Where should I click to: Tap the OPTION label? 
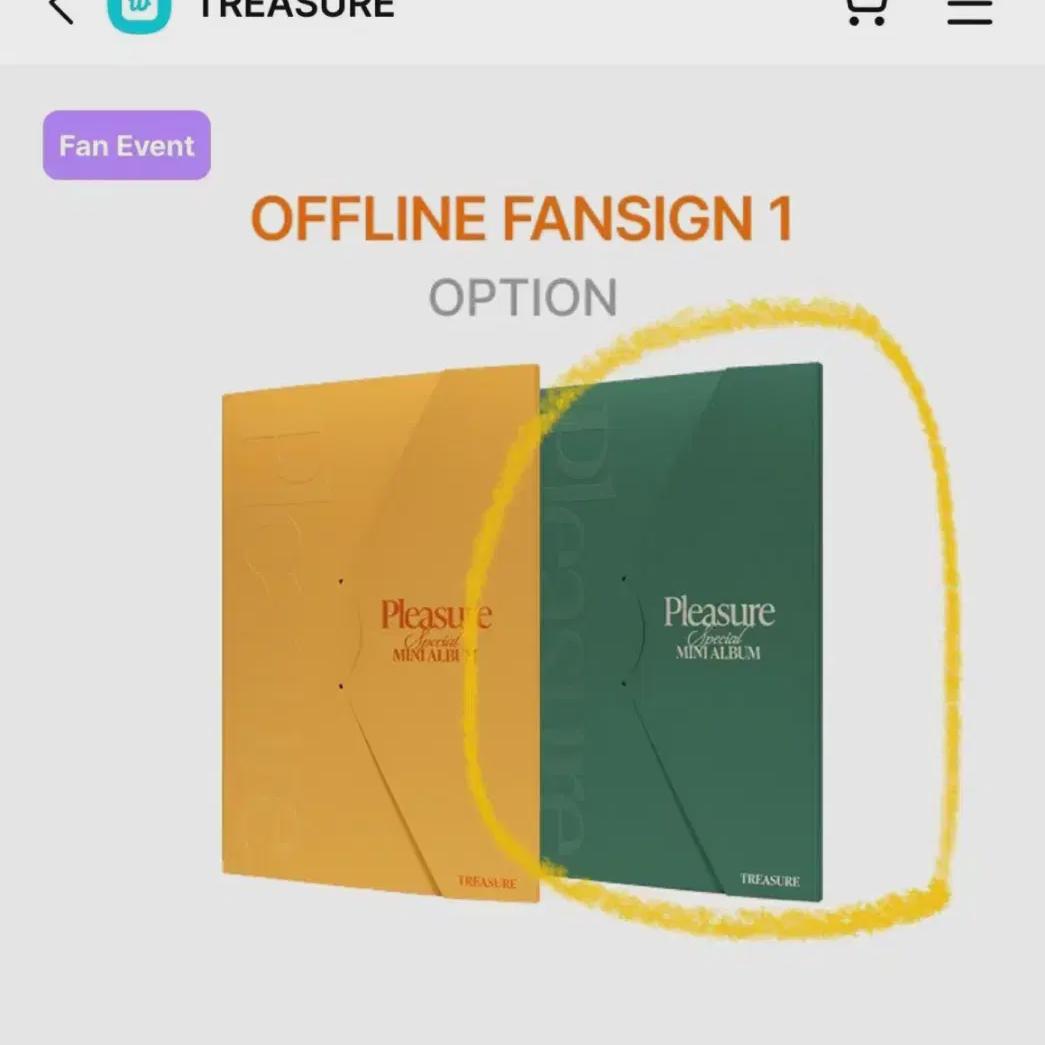523,297
